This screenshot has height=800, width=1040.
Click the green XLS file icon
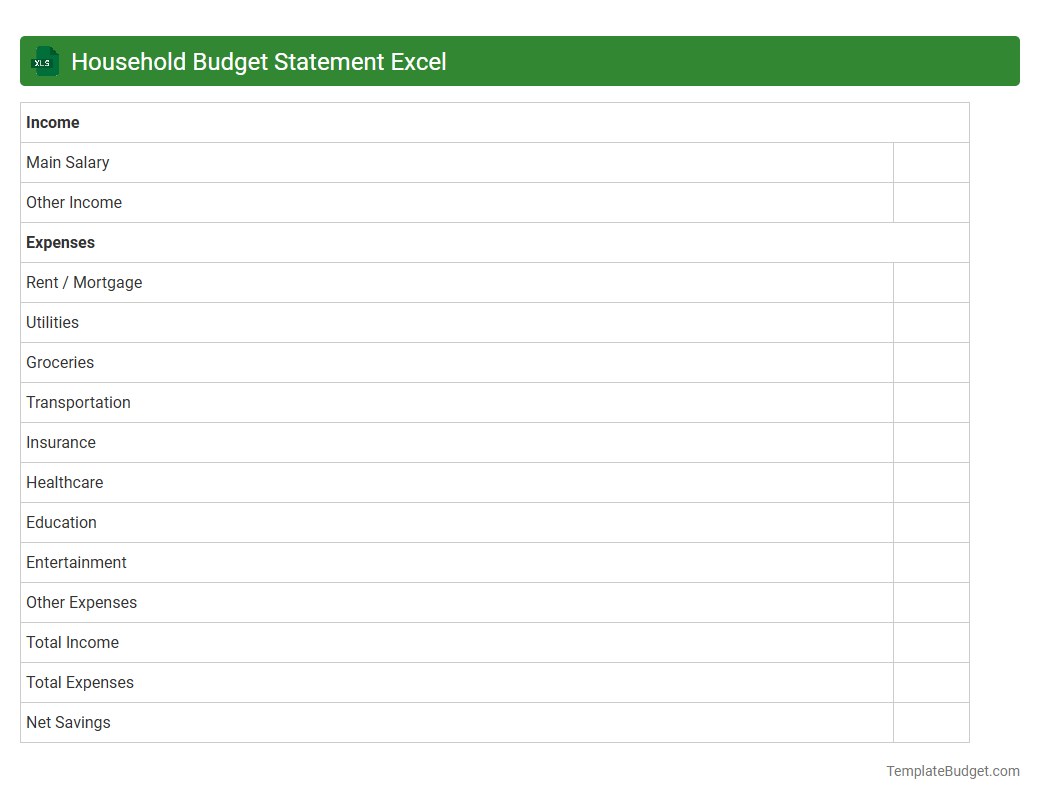44,61
